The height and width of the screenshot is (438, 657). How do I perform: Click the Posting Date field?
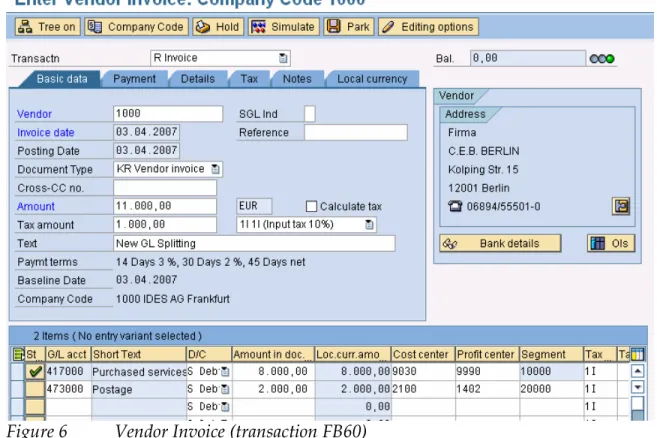[x=146, y=150]
